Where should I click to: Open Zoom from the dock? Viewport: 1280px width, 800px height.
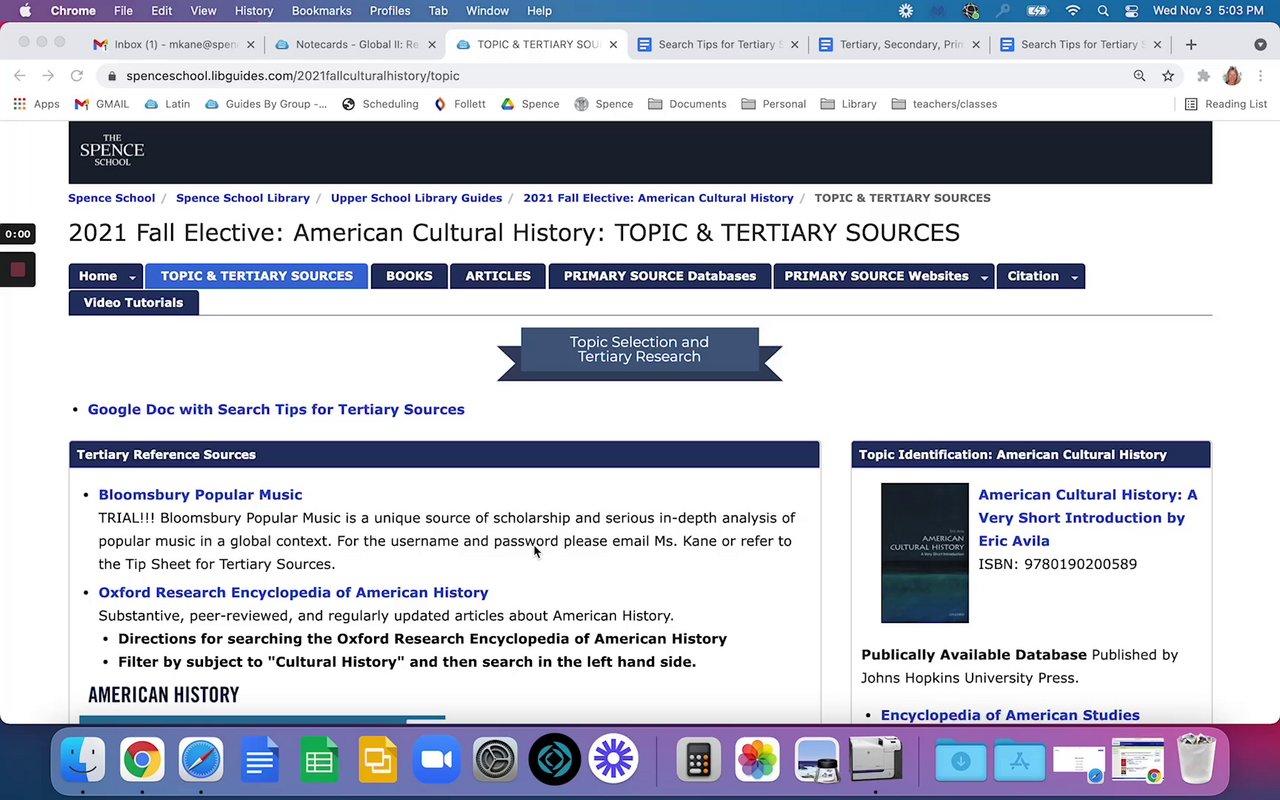pos(437,760)
